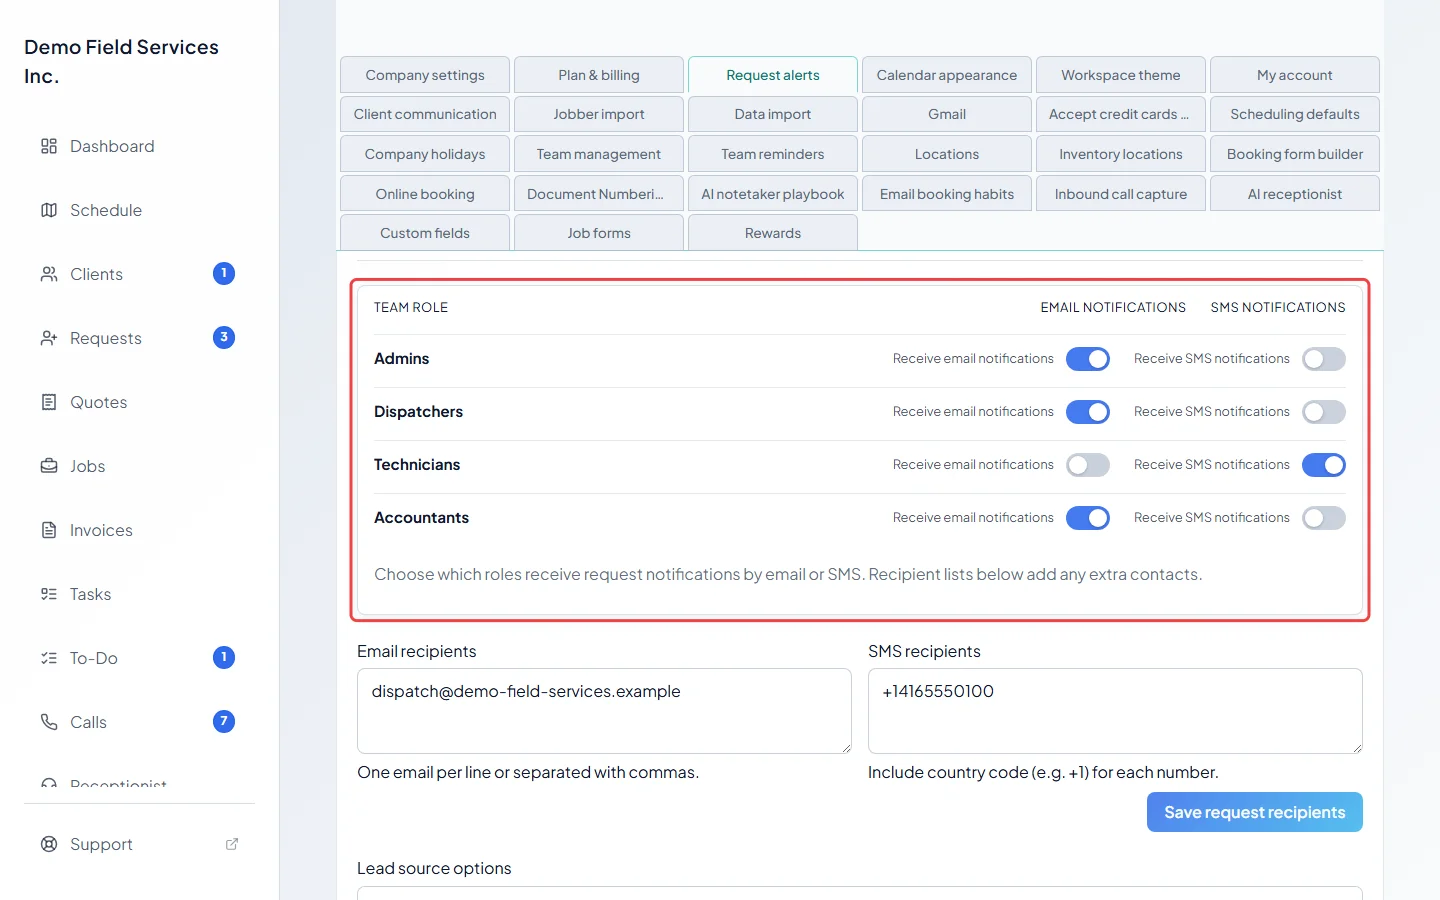Click the Tasks list icon
Viewport: 1440px width, 900px height.
point(49,594)
